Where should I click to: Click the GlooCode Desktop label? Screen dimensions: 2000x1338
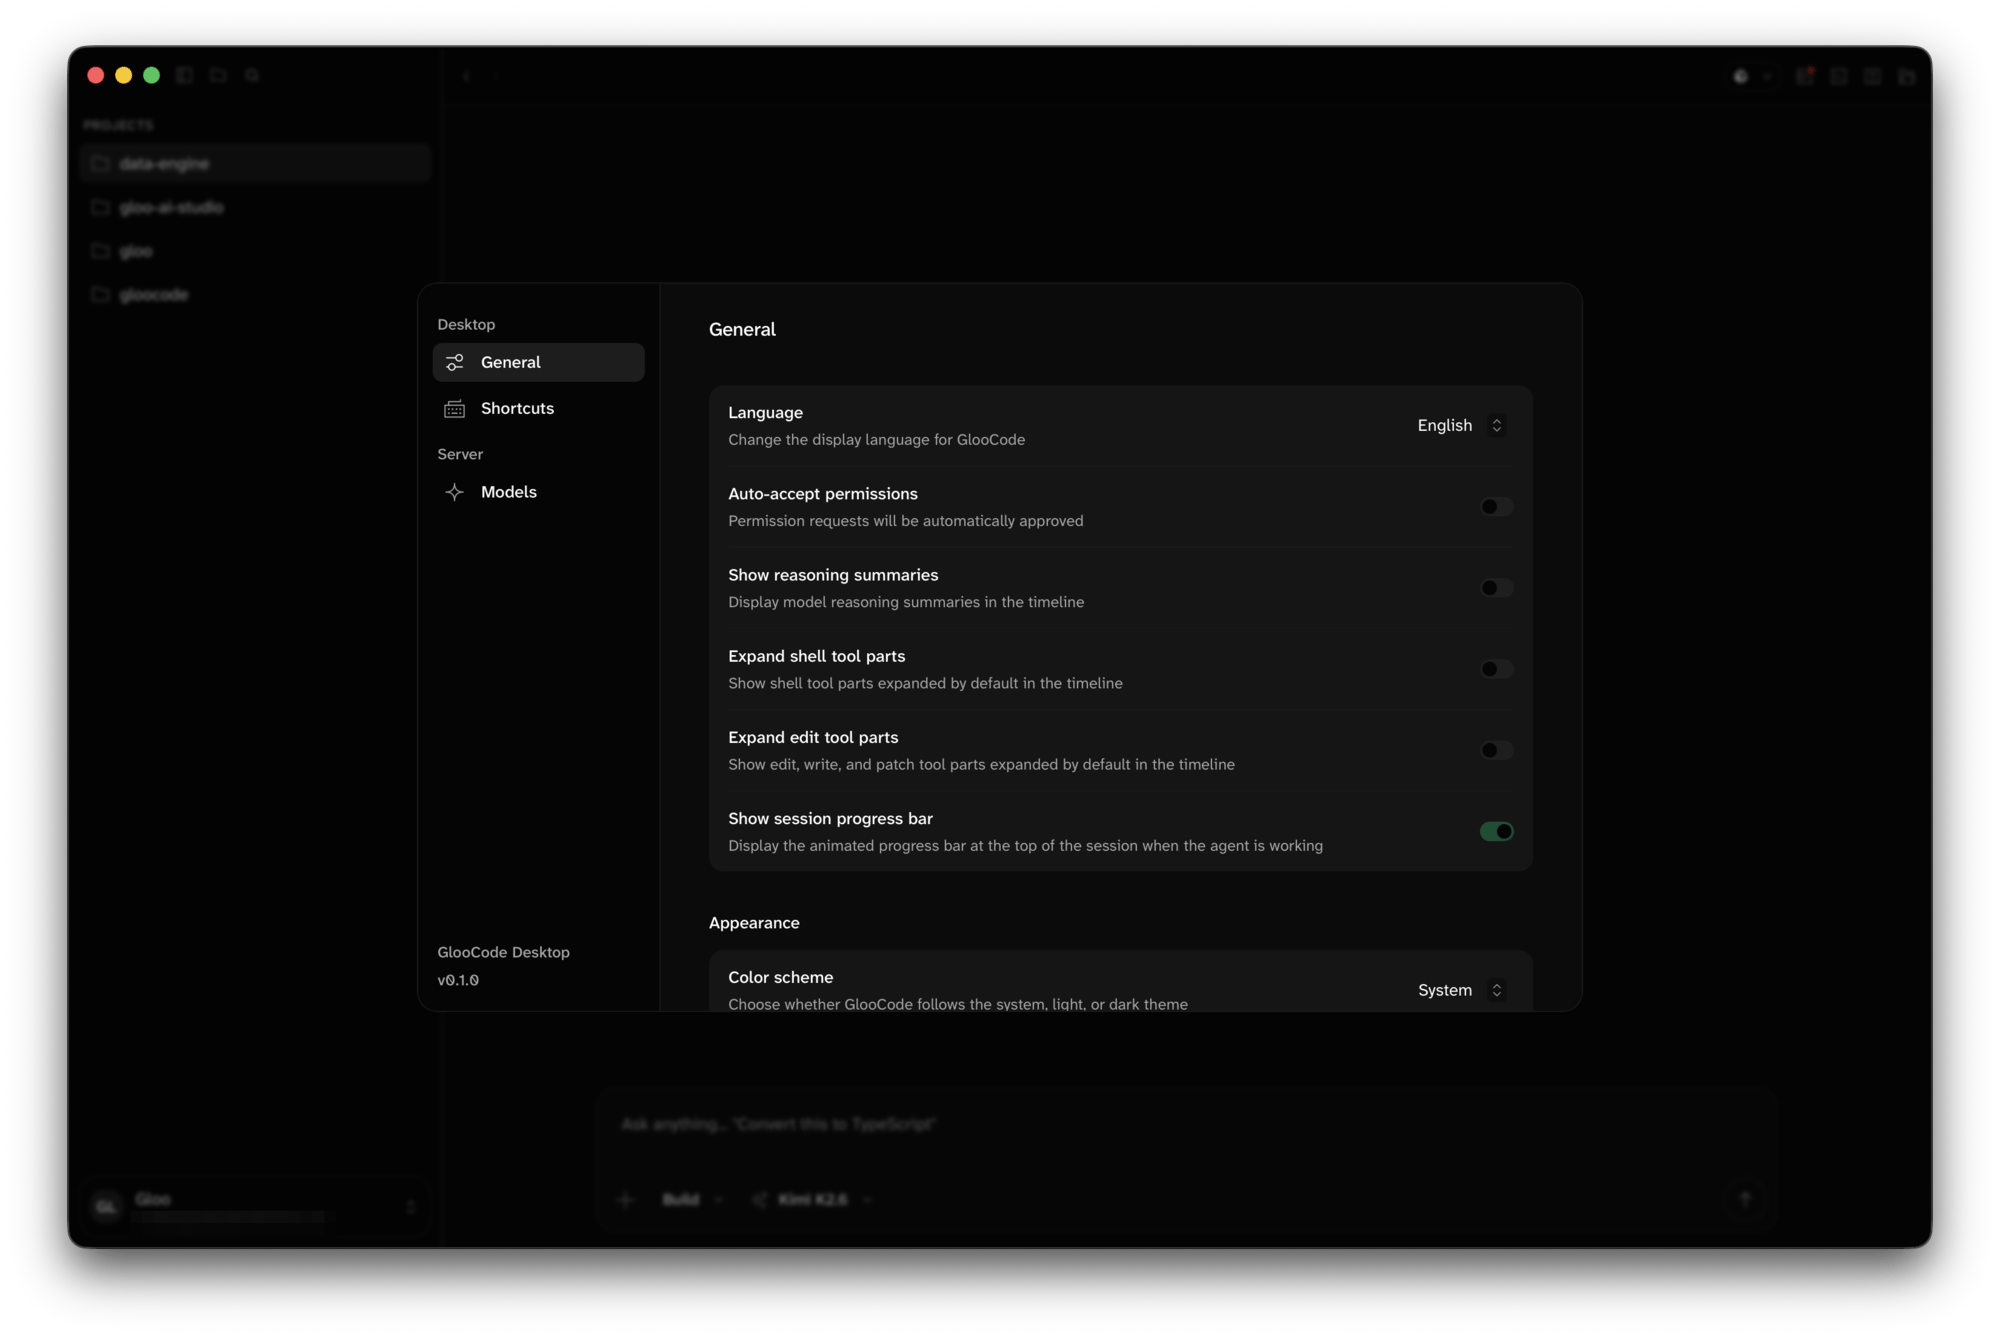pos(503,952)
